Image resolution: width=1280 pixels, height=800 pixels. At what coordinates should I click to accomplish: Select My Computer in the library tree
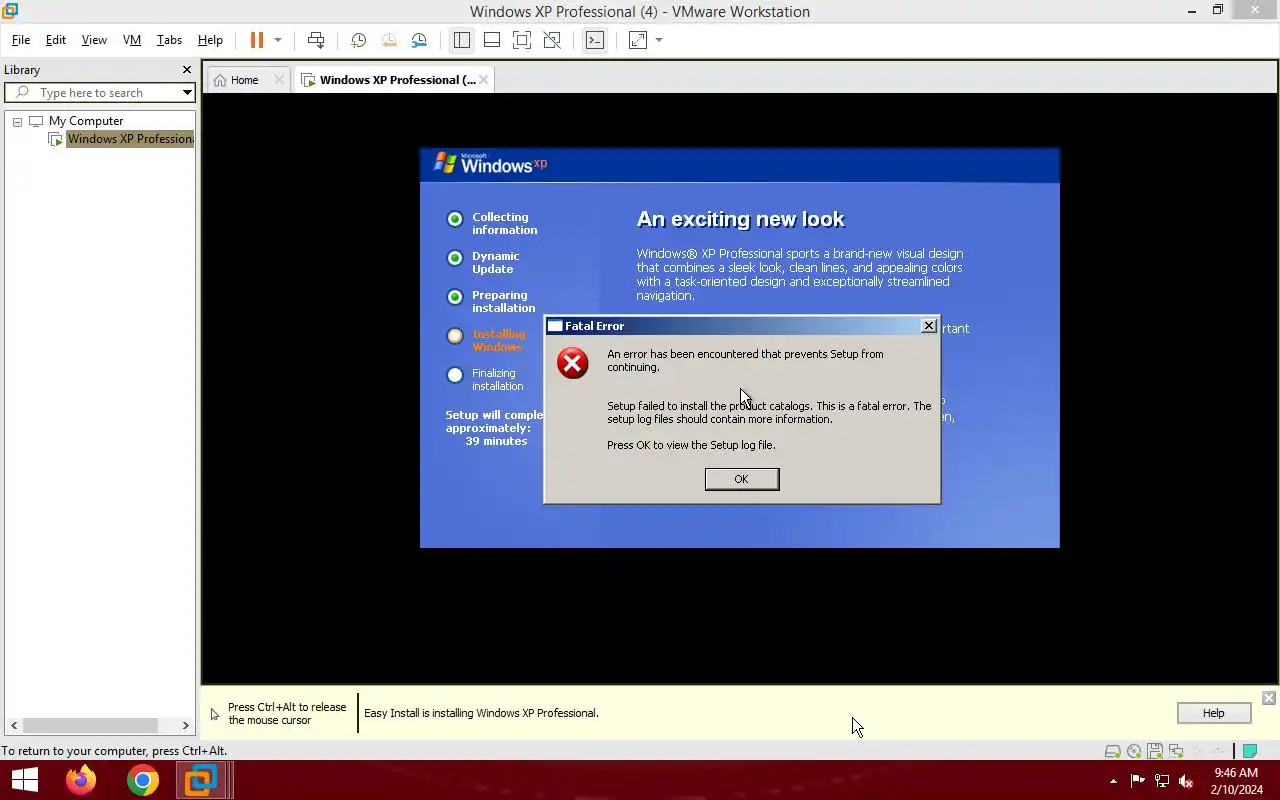[x=86, y=121]
